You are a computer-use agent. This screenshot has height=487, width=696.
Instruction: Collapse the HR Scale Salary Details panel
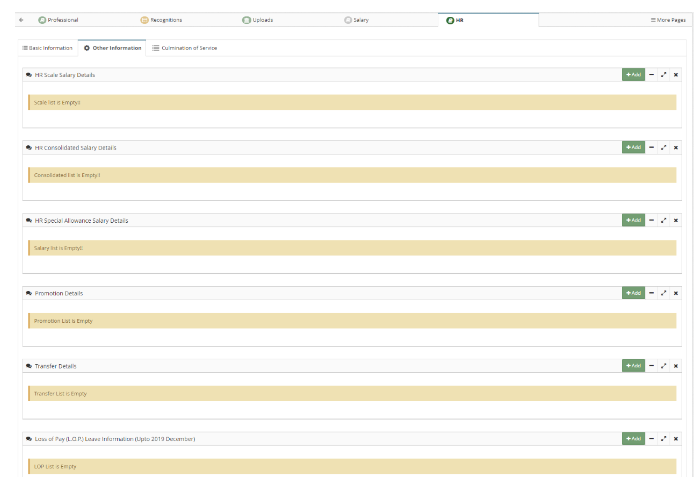coord(652,75)
